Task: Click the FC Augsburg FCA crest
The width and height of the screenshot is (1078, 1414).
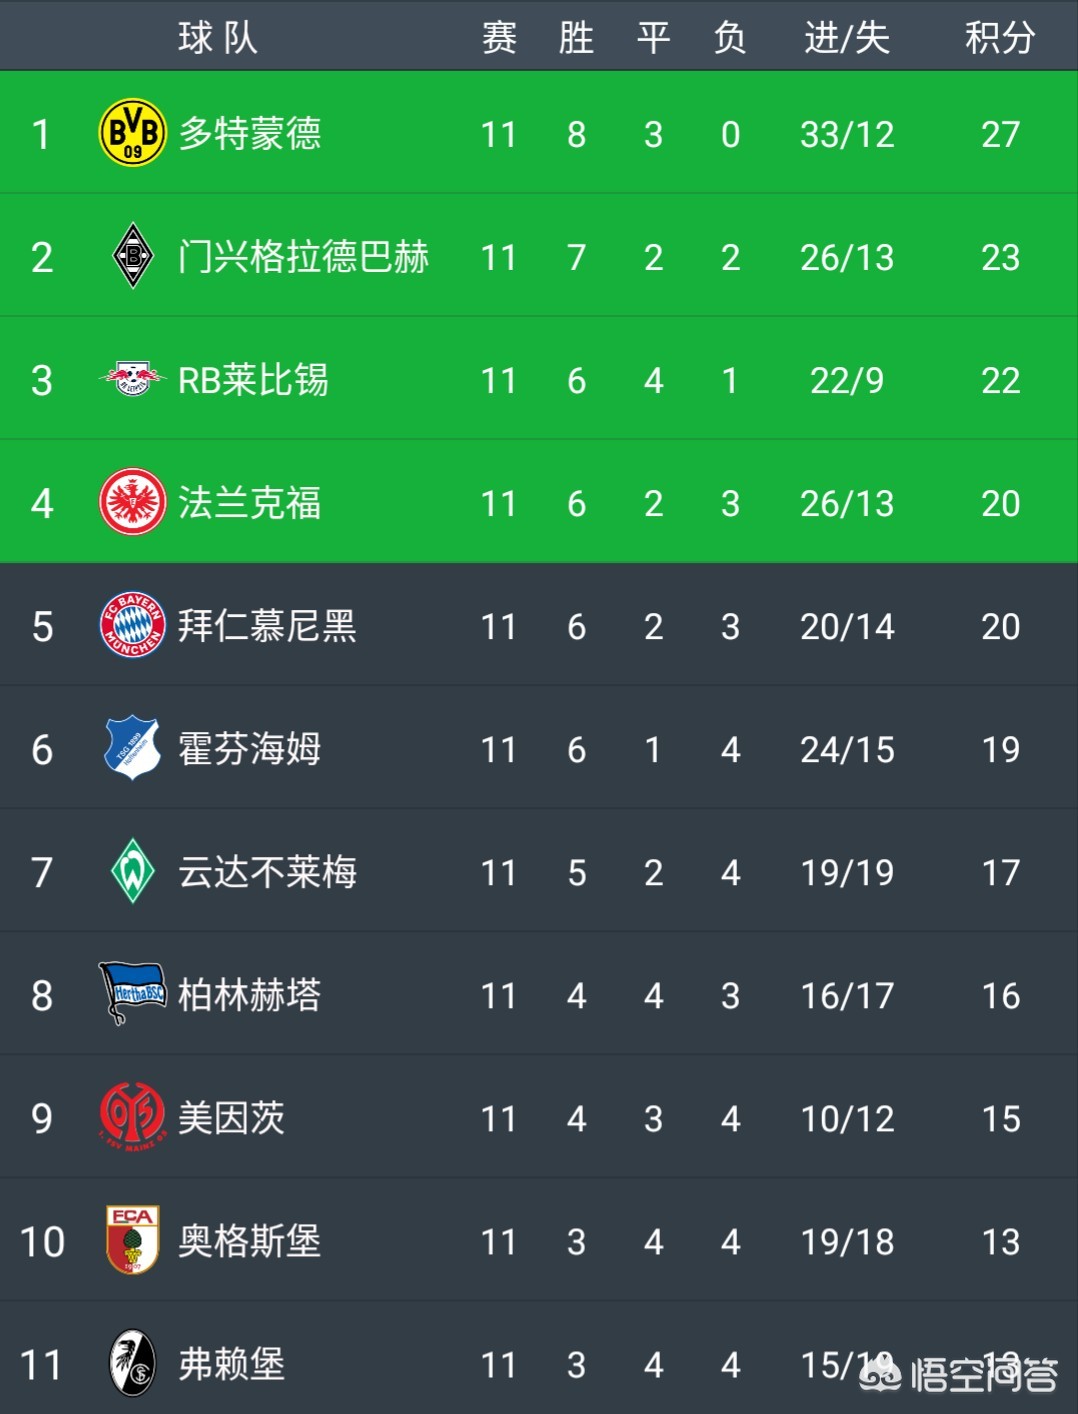Action: tap(133, 1240)
